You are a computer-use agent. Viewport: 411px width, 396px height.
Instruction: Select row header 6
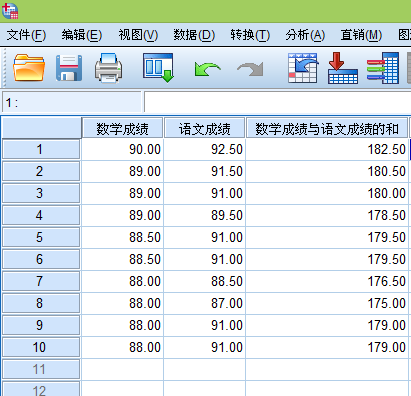pos(41,259)
